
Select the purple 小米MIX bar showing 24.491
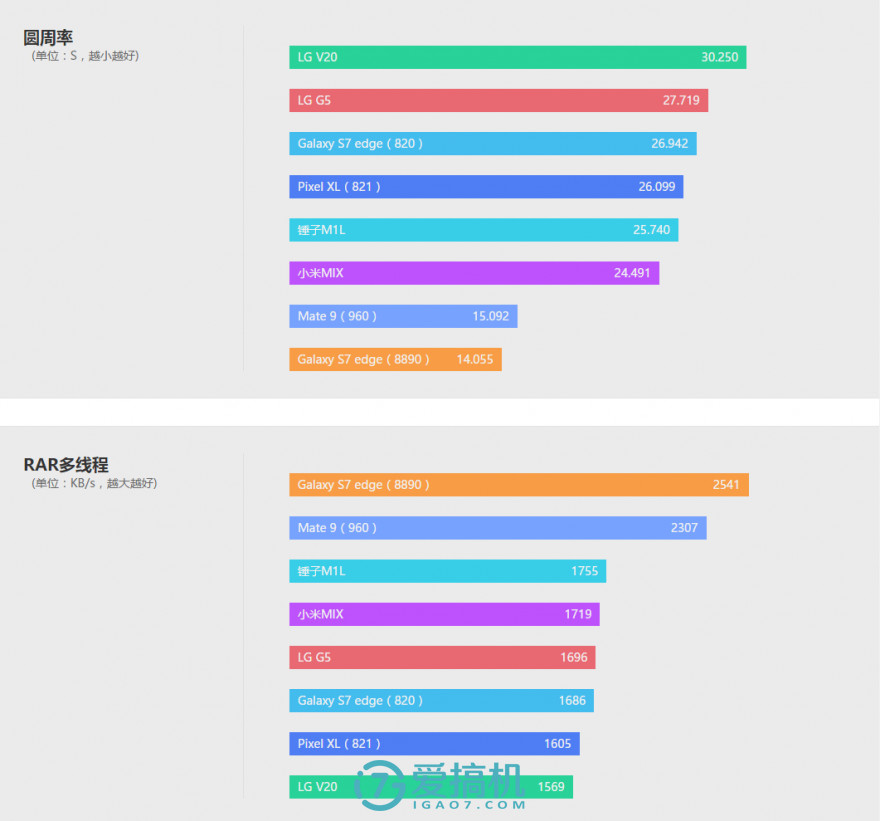click(474, 273)
